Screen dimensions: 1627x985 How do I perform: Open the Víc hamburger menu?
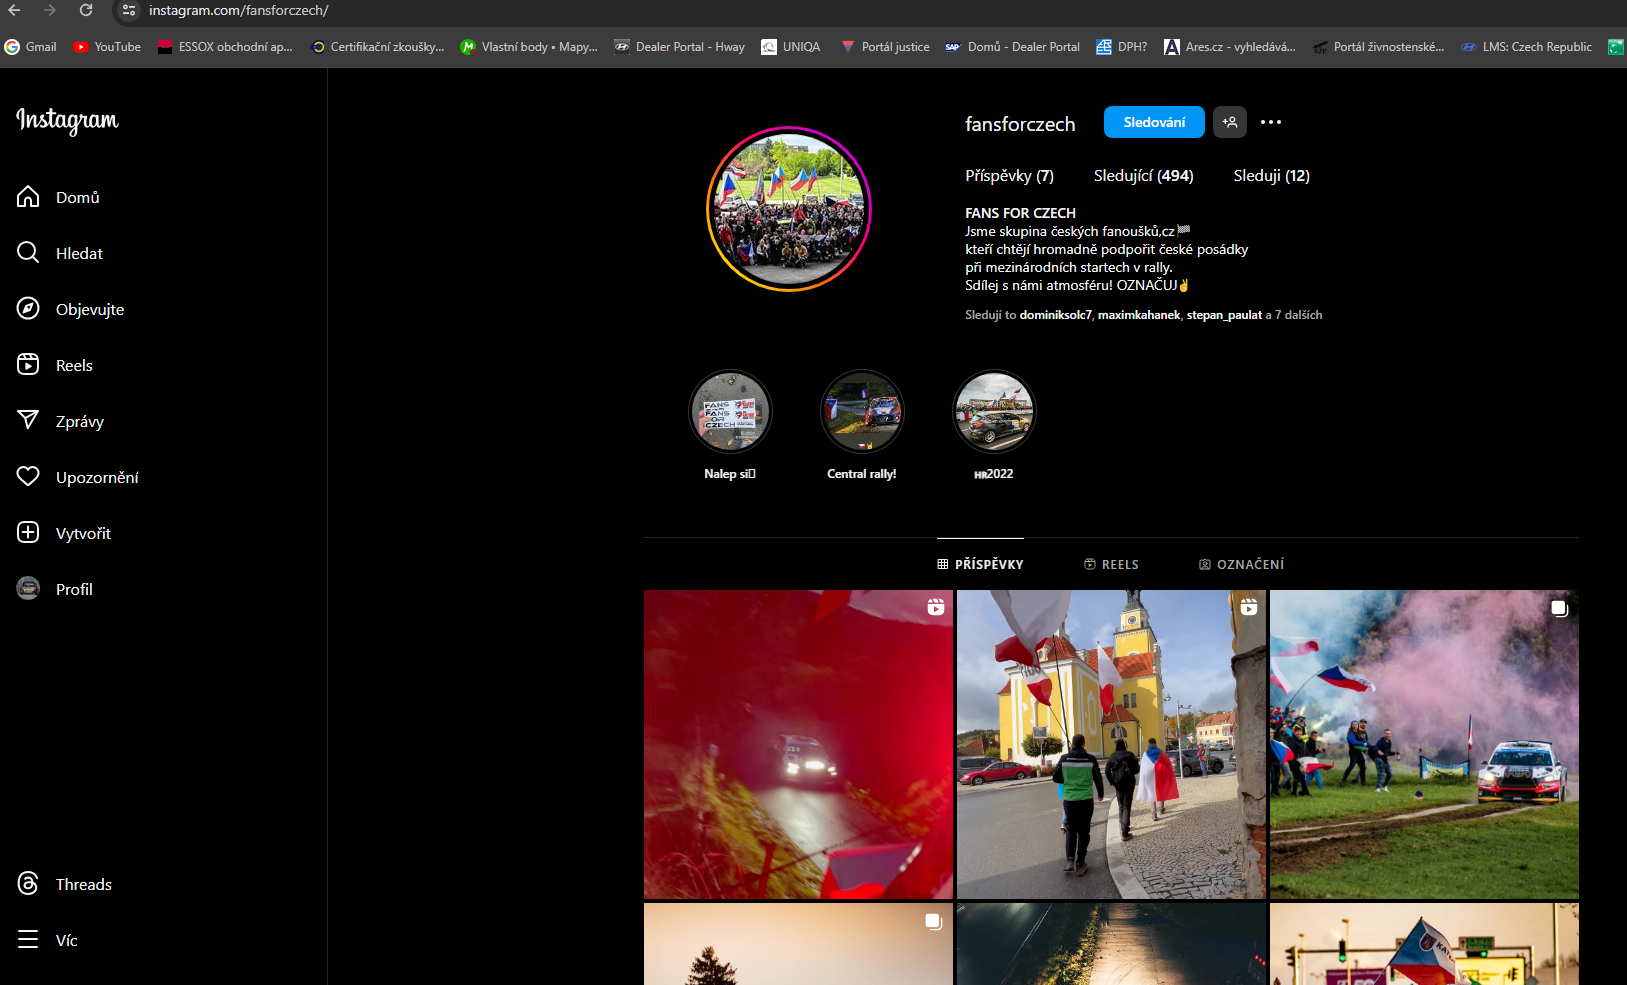click(x=28, y=940)
